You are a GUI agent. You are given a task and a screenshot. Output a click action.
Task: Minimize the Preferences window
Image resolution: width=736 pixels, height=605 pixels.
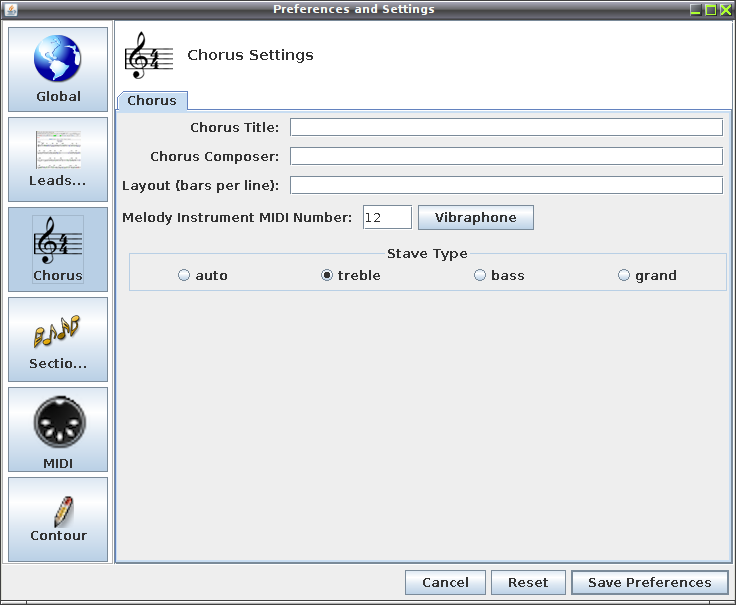[x=696, y=10]
